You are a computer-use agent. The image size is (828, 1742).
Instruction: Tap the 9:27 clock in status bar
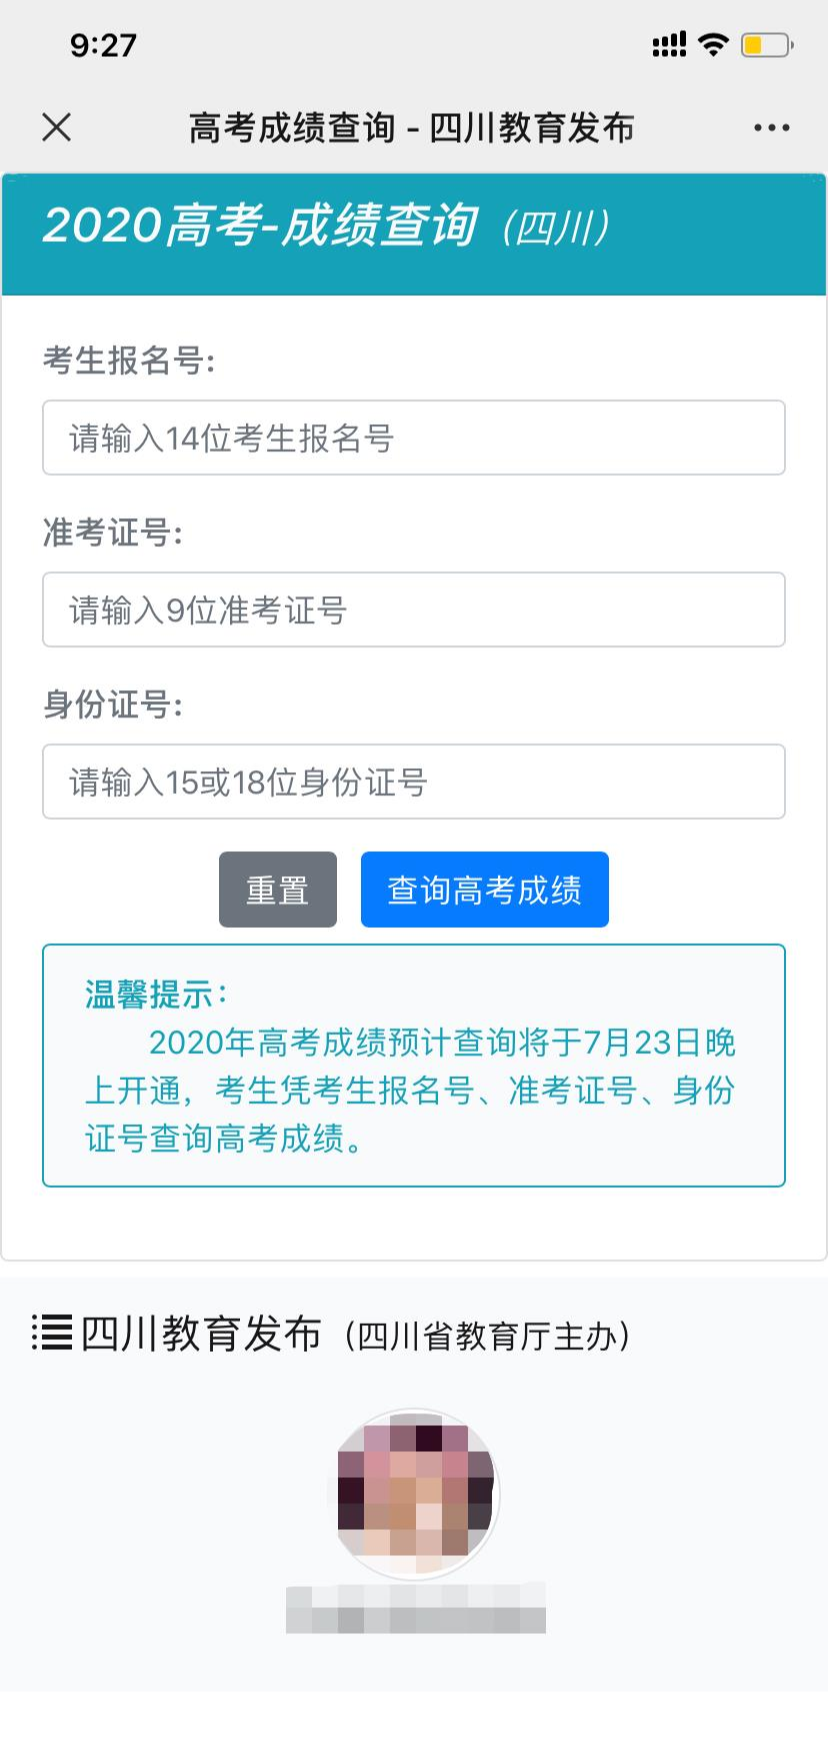tap(103, 45)
